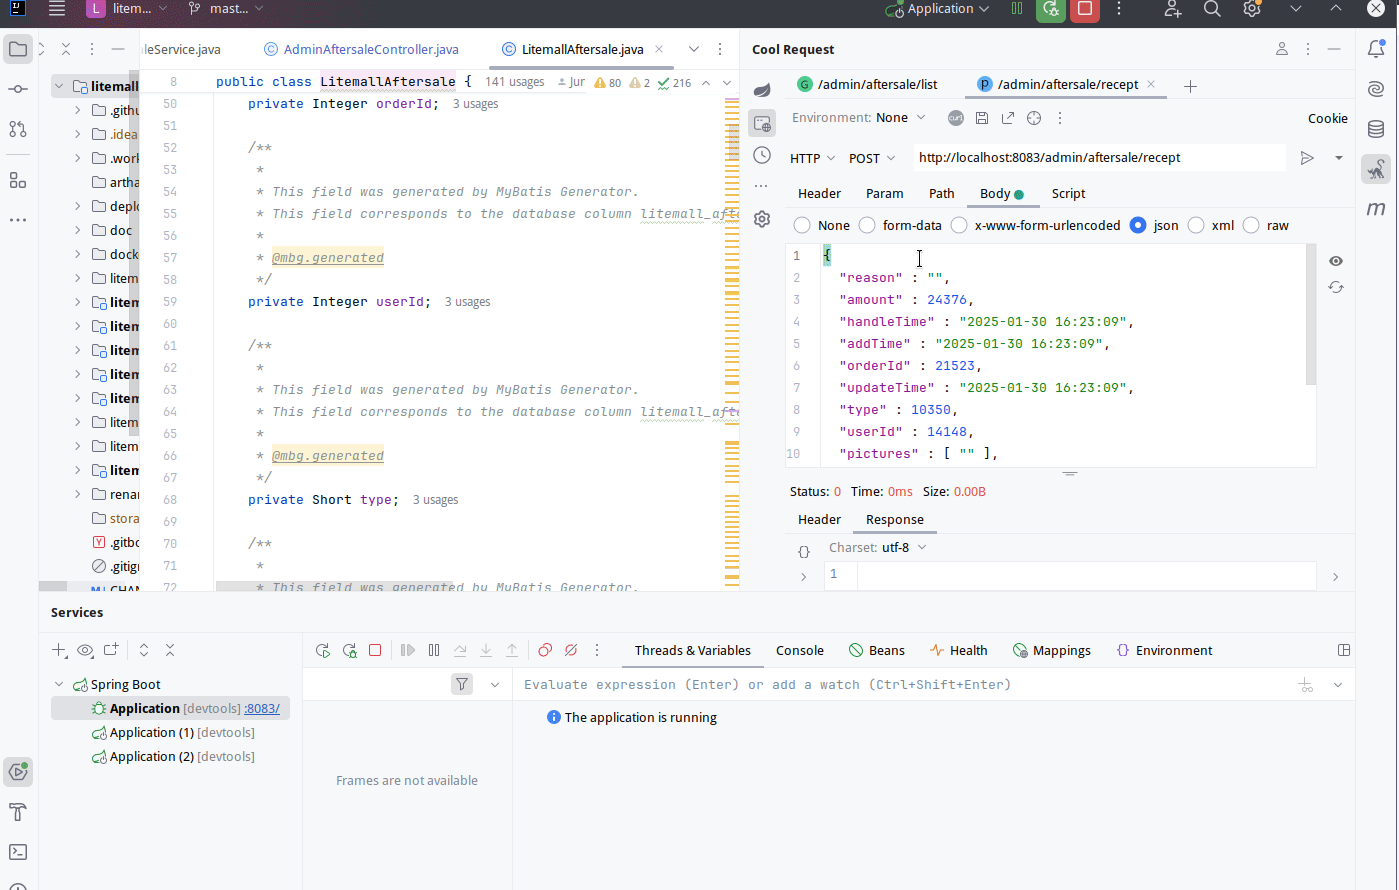Stop the application in Services toolbar

[375, 650]
